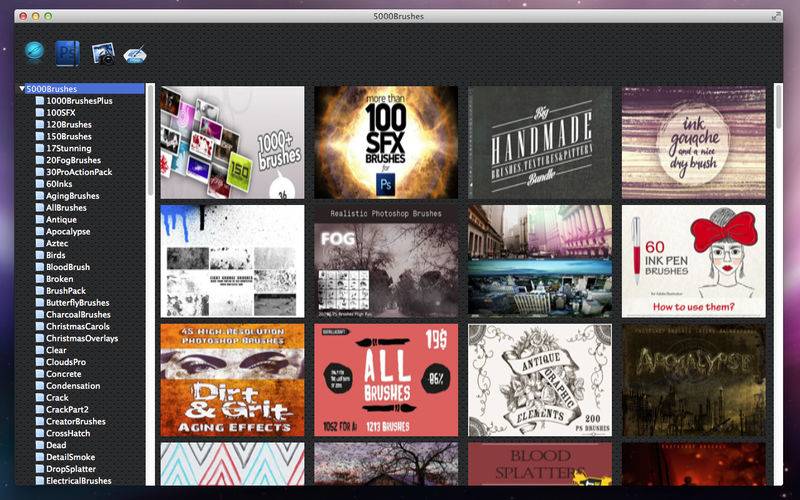This screenshot has width=800, height=500.
Task: Click the Condensation folder
Action: pyautogui.click(x=68, y=386)
